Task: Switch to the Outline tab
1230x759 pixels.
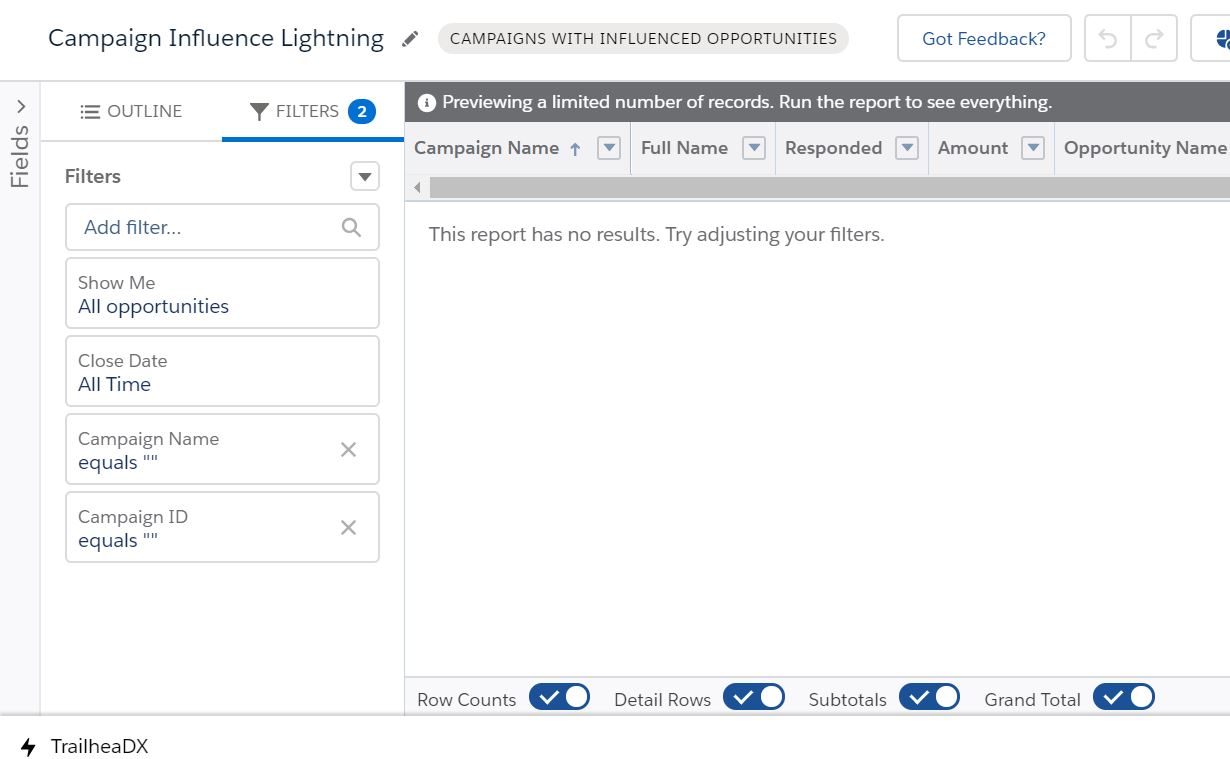Action: coord(131,111)
